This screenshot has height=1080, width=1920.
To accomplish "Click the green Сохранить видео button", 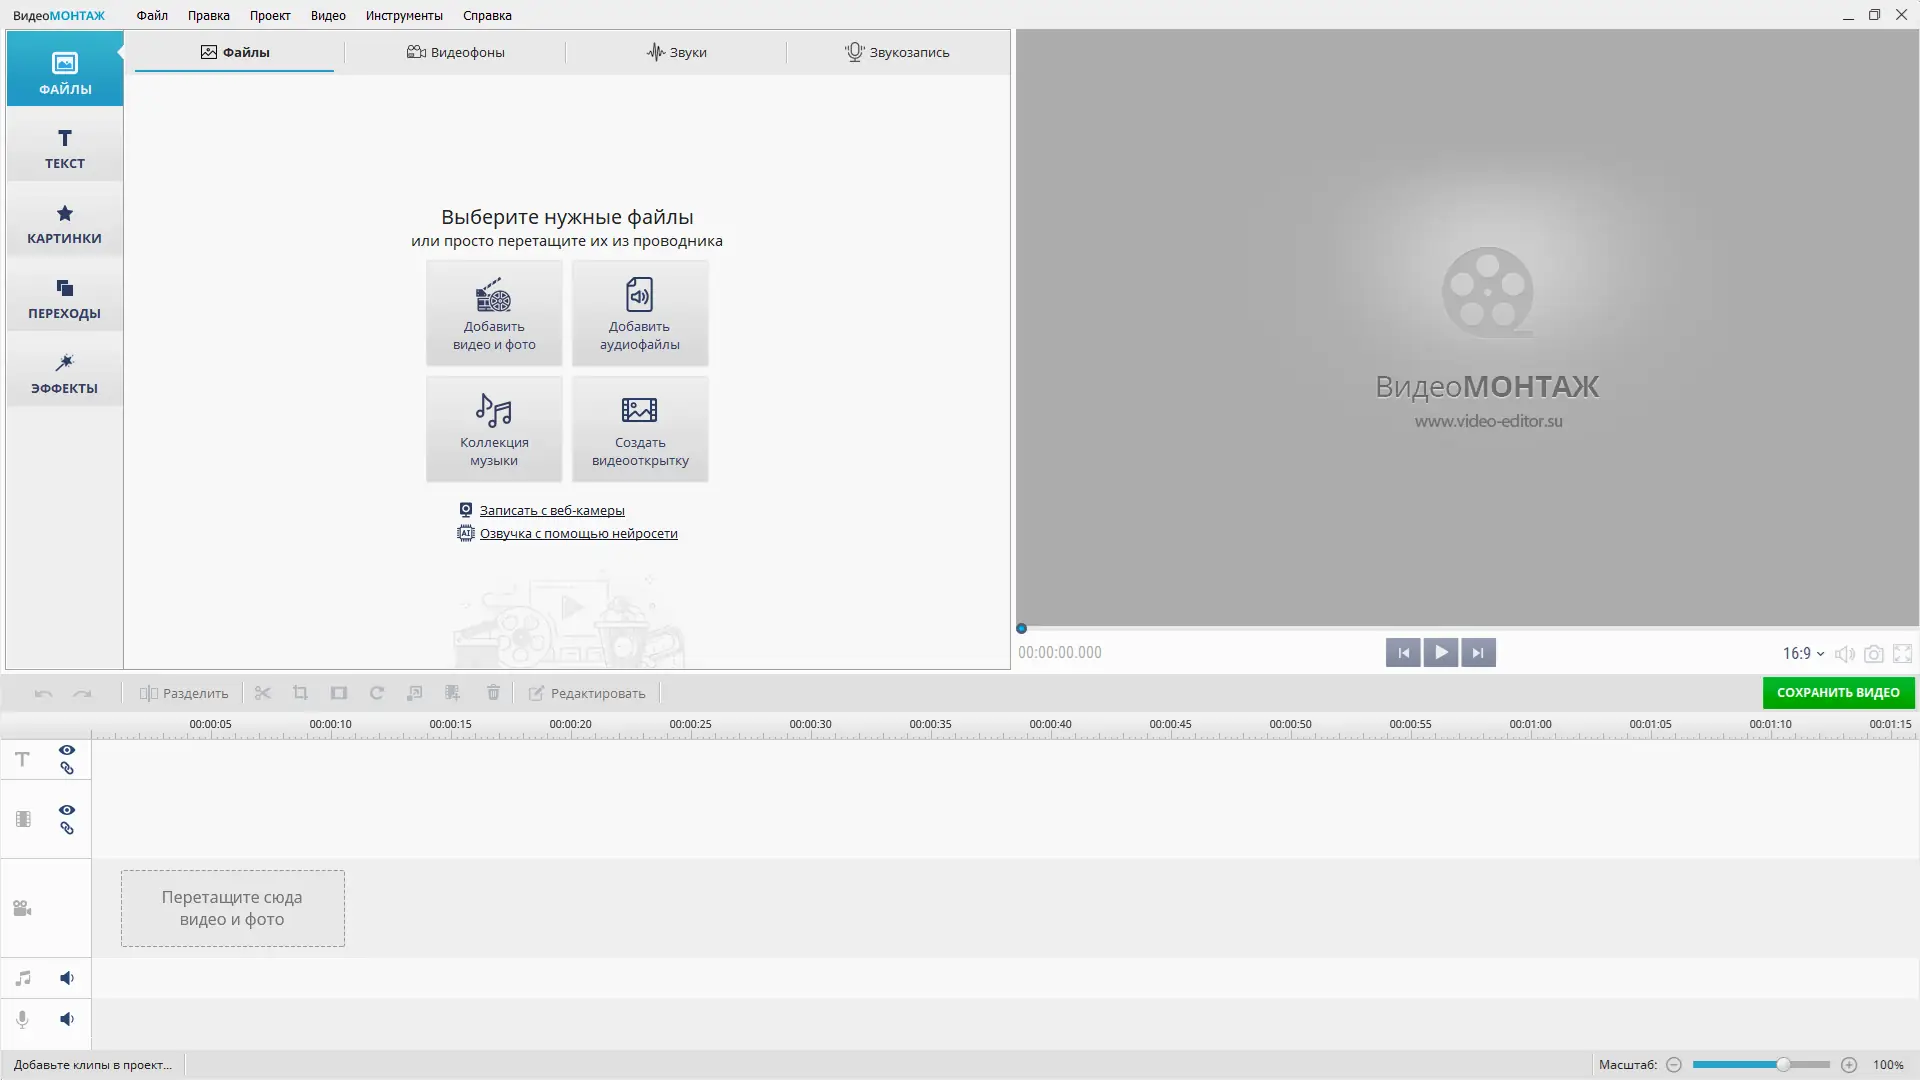I will coord(1838,693).
